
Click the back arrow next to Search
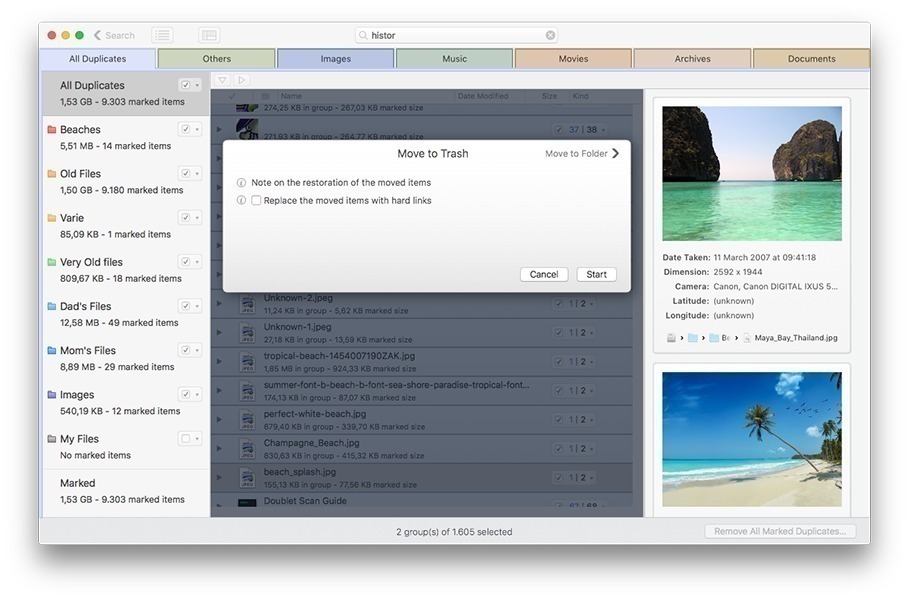pos(95,35)
